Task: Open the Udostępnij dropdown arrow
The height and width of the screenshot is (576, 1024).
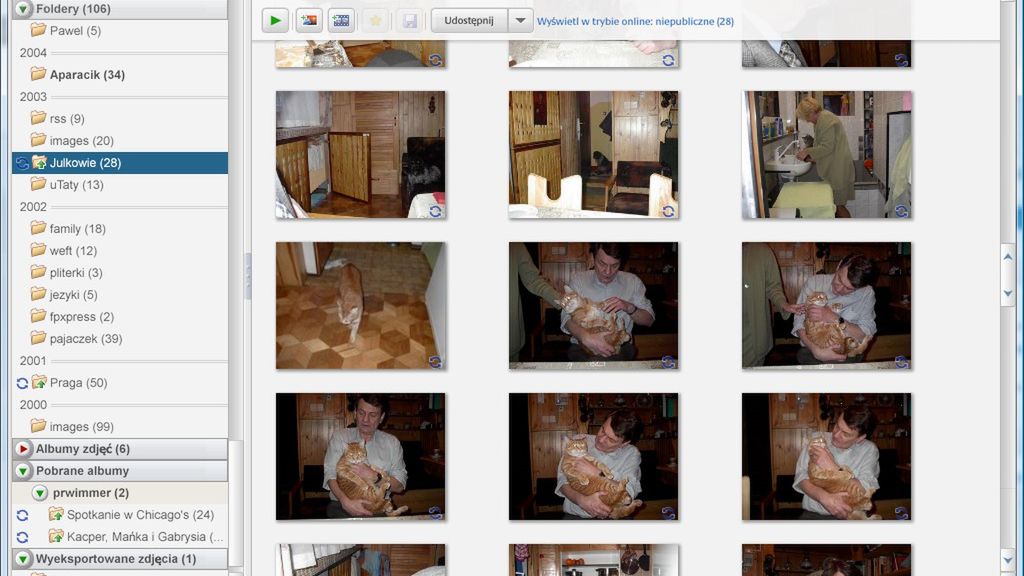Action: coord(520,21)
